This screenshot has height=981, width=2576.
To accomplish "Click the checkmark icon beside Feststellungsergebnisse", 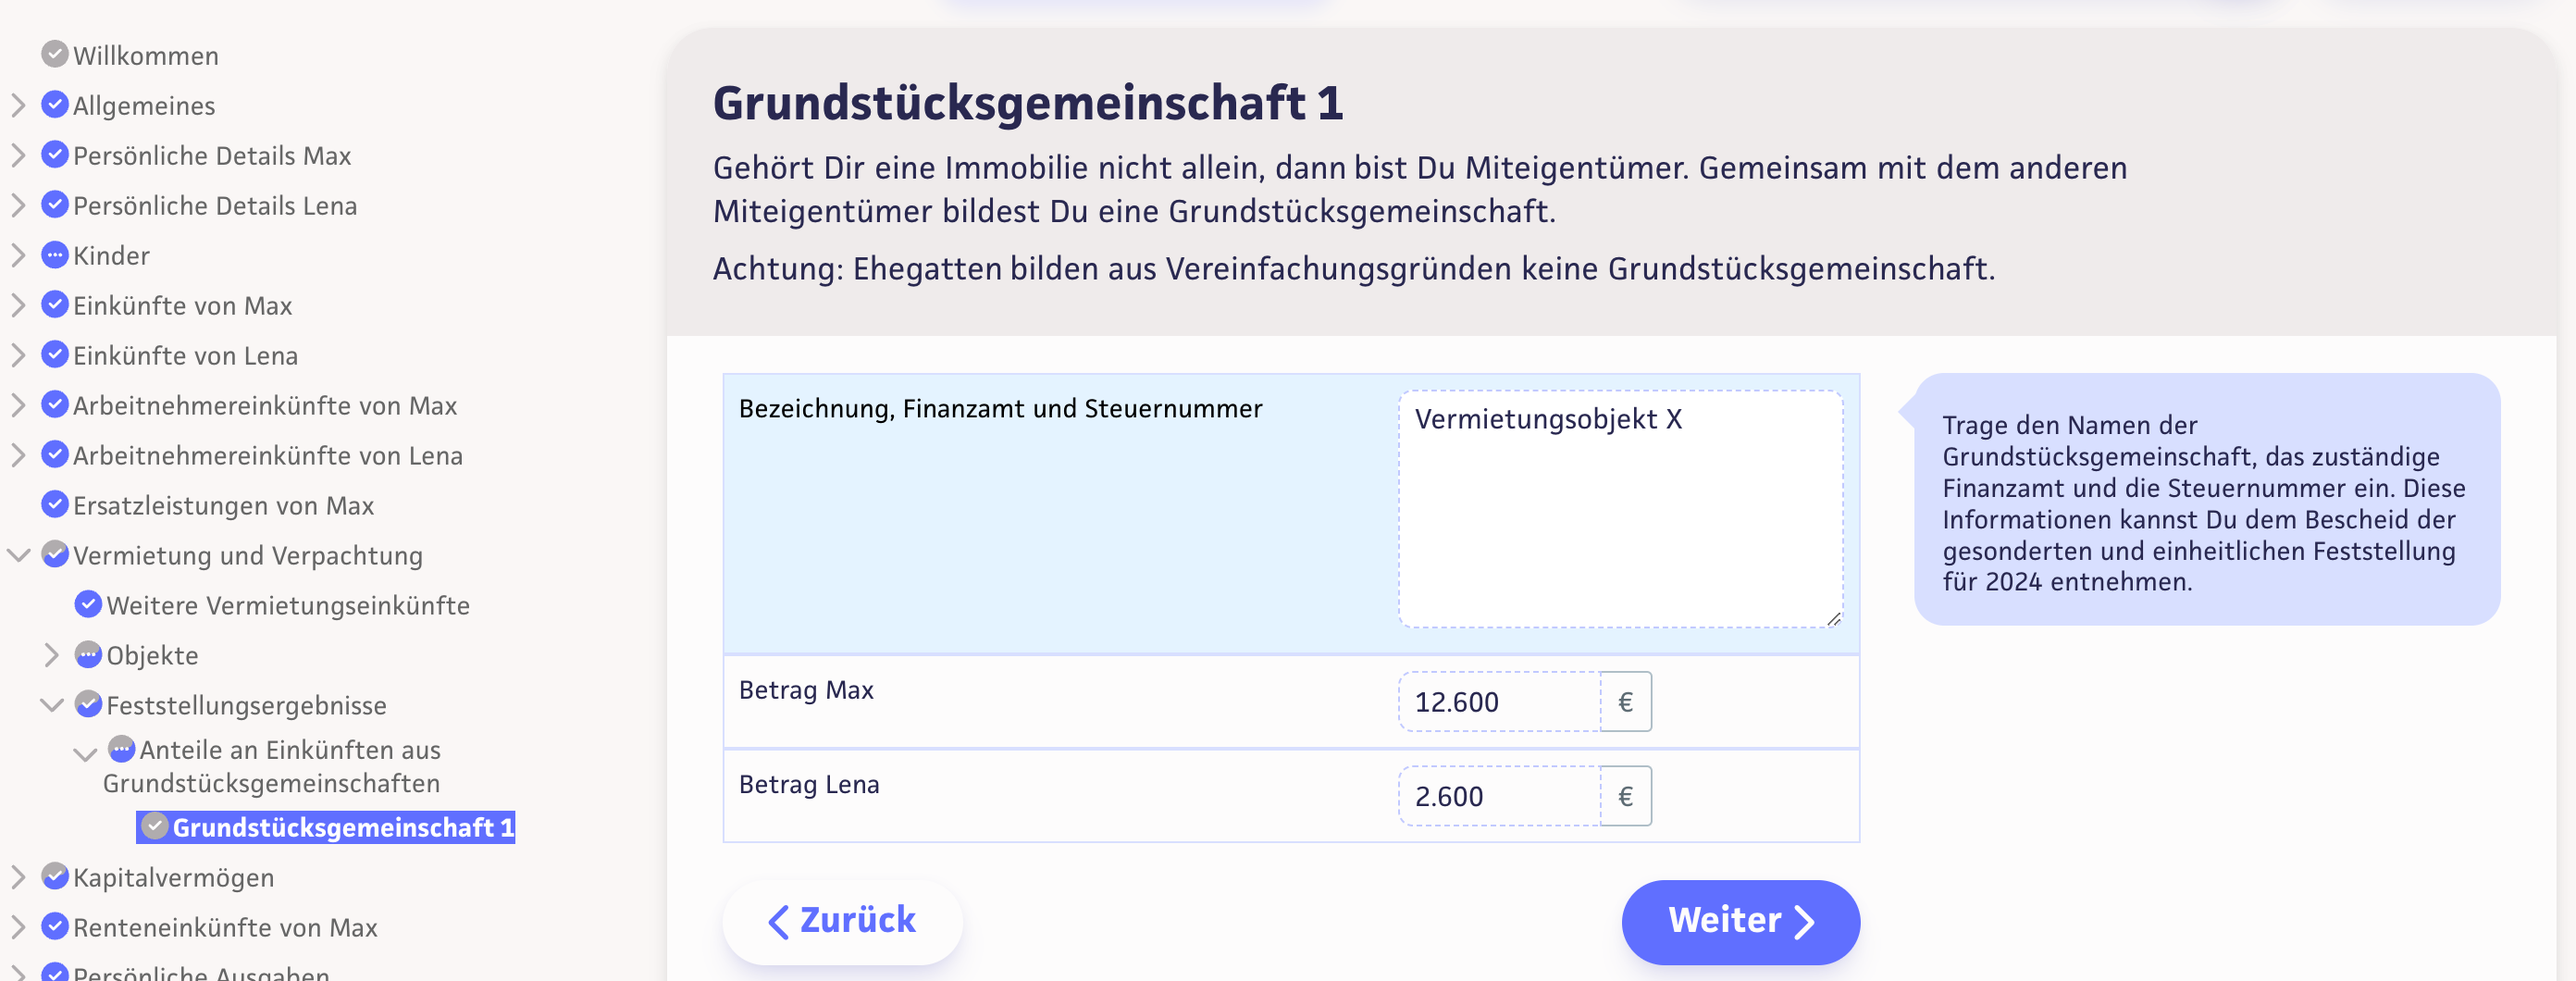I will pos(88,704).
